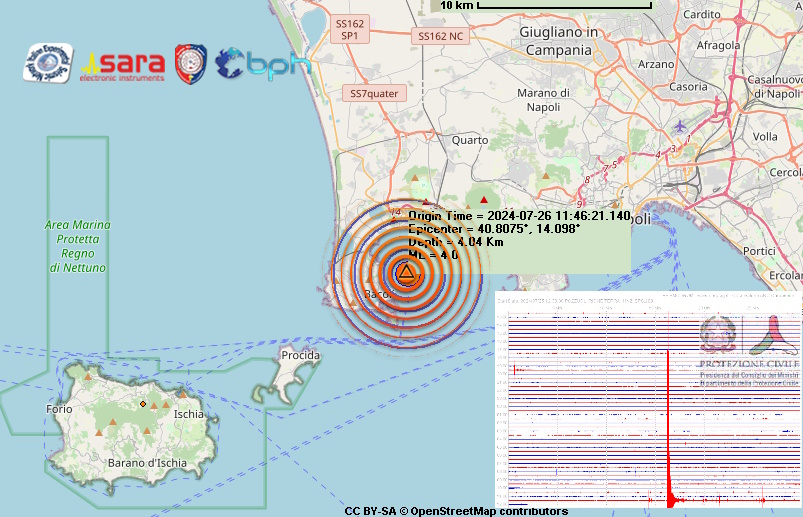Screen dimensions: 803x517
Task: Click the orange circle marker on Ischia island
Action: (143, 403)
